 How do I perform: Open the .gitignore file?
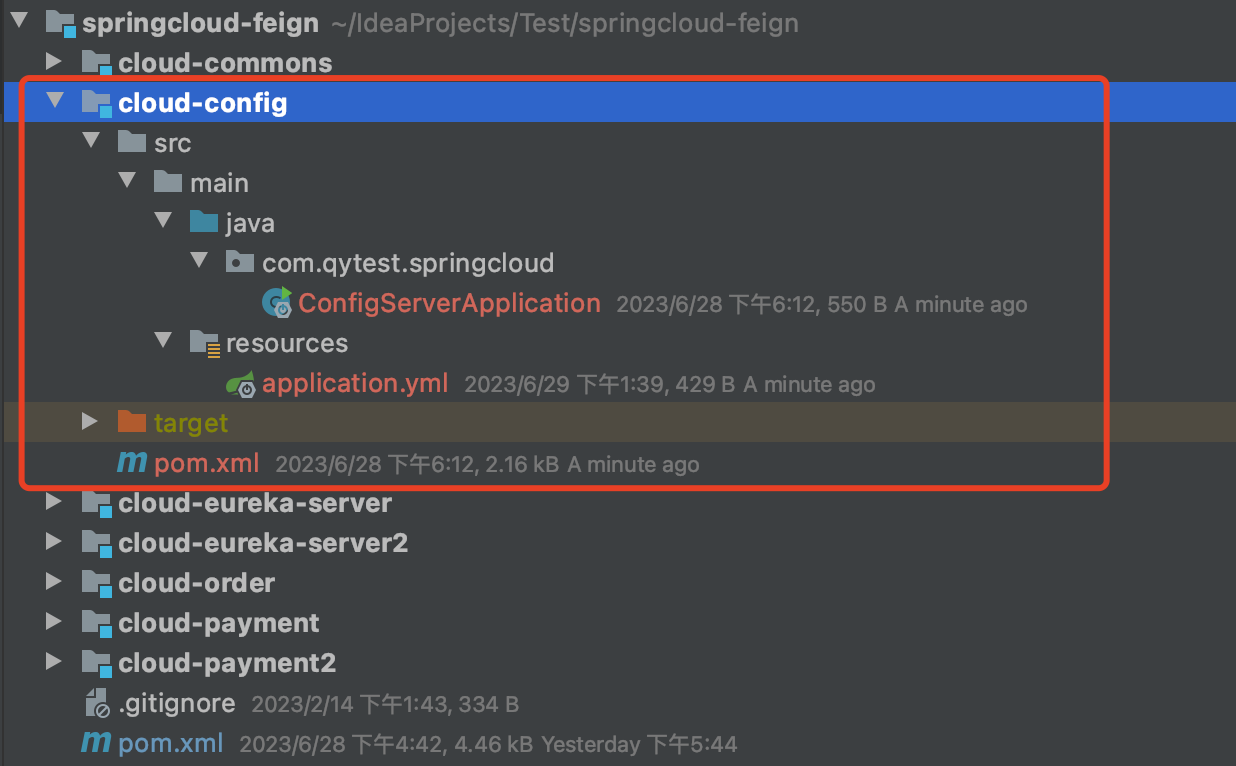coord(177,703)
